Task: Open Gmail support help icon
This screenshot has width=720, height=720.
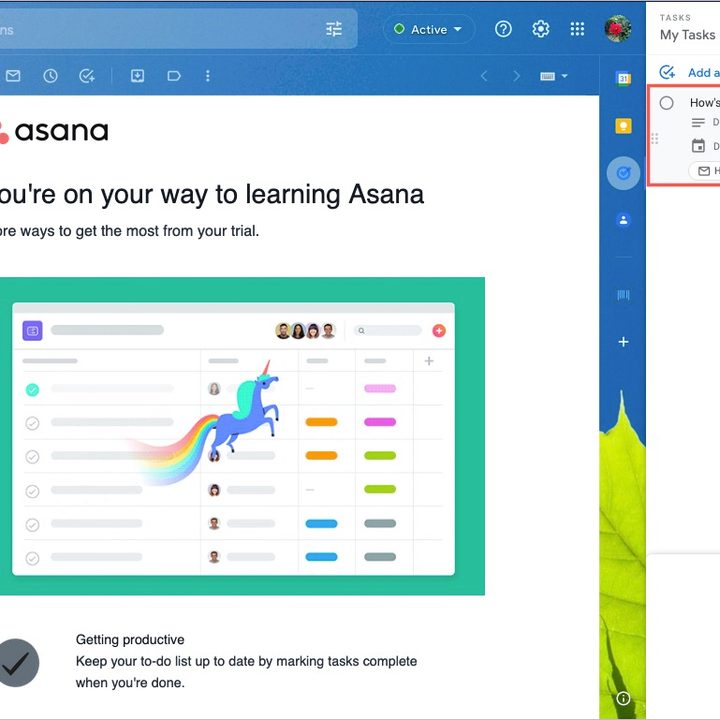Action: point(503,29)
